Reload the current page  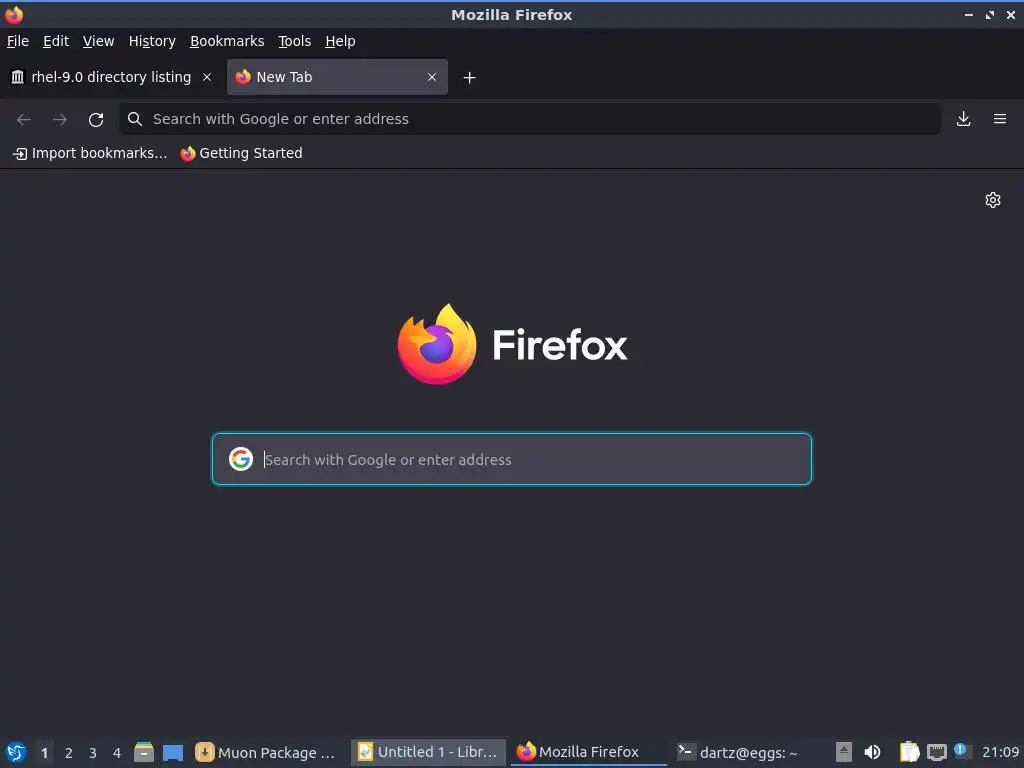pos(96,120)
